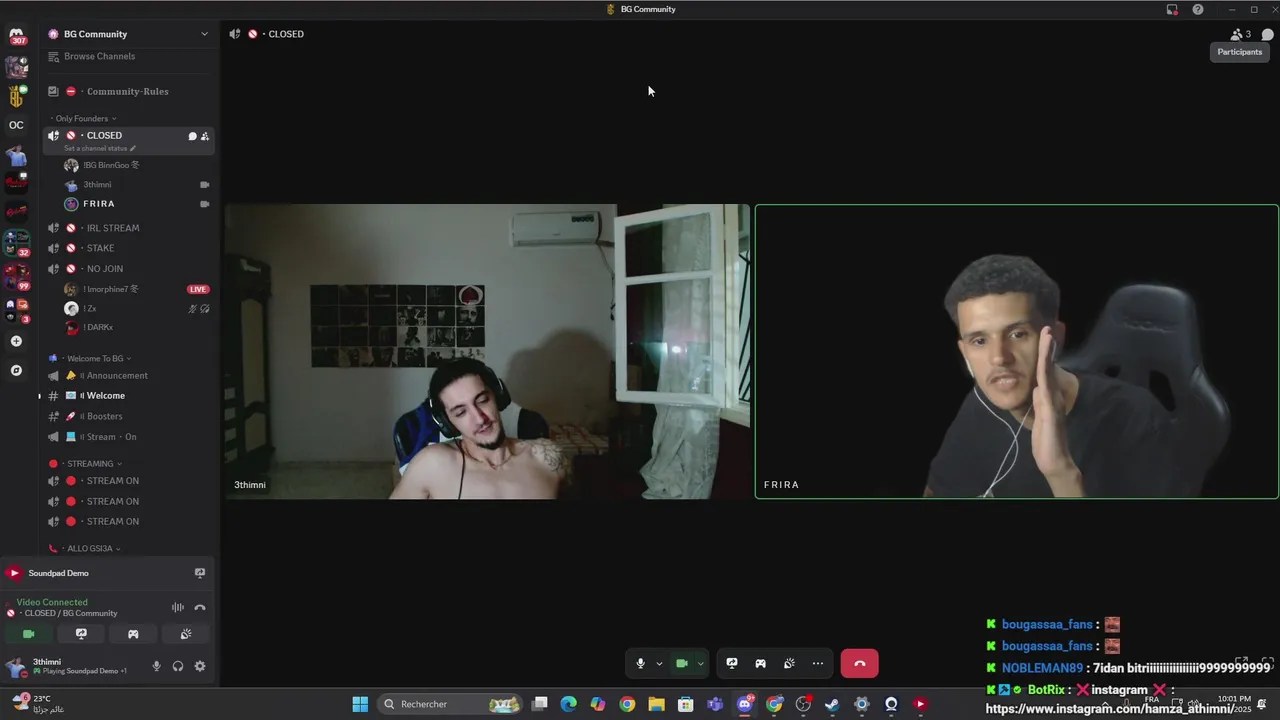The image size is (1280, 720).
Task: Open soundboard in call controls
Action: pyautogui.click(x=789, y=663)
